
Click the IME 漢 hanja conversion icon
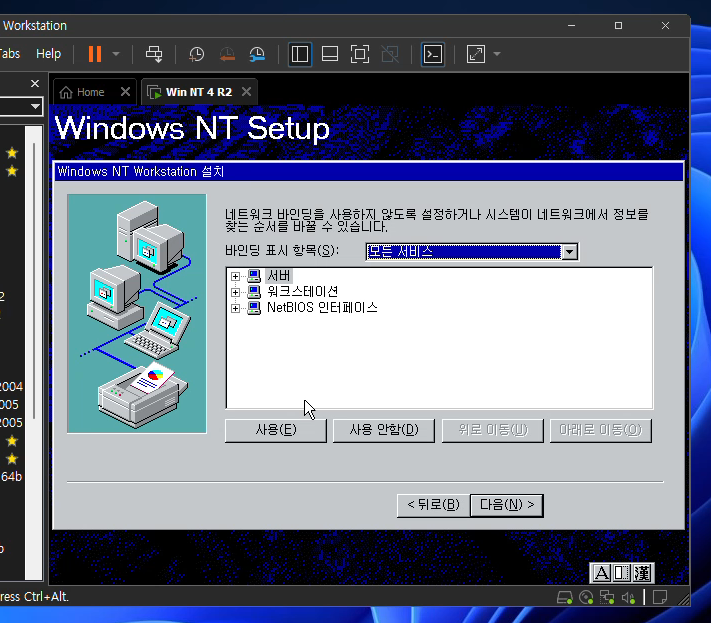pyautogui.click(x=642, y=573)
